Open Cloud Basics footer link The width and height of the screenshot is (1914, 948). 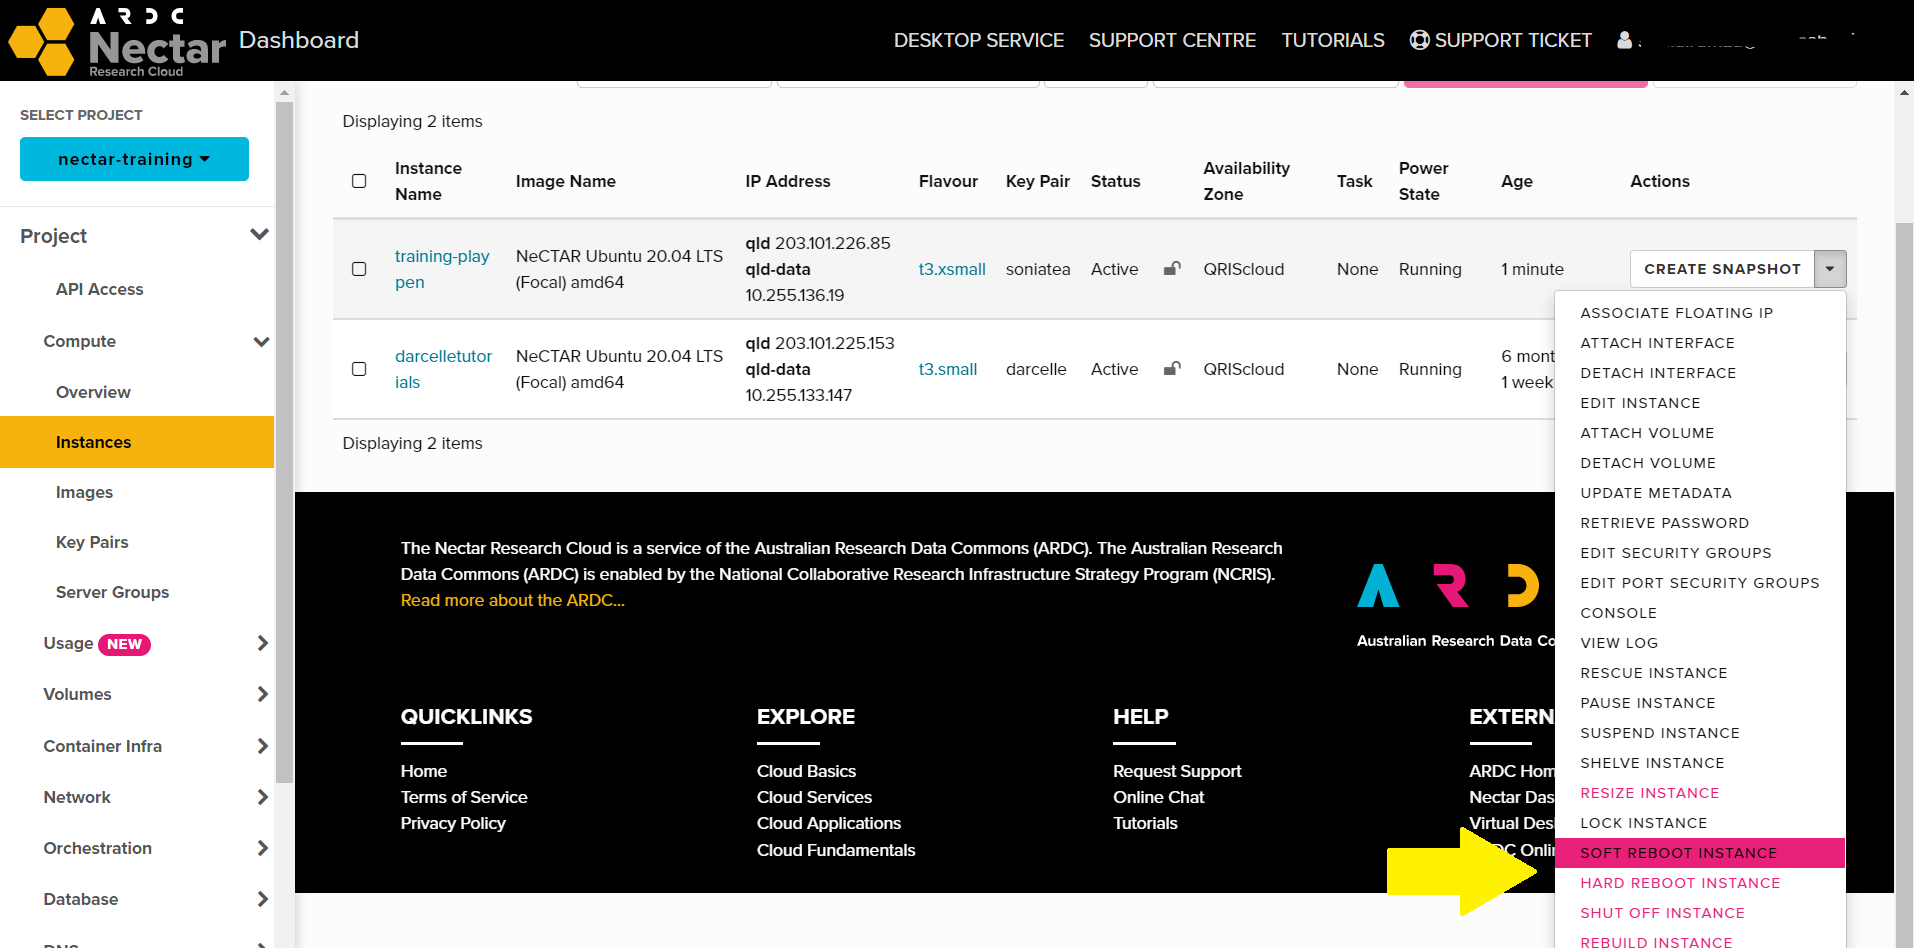806,771
